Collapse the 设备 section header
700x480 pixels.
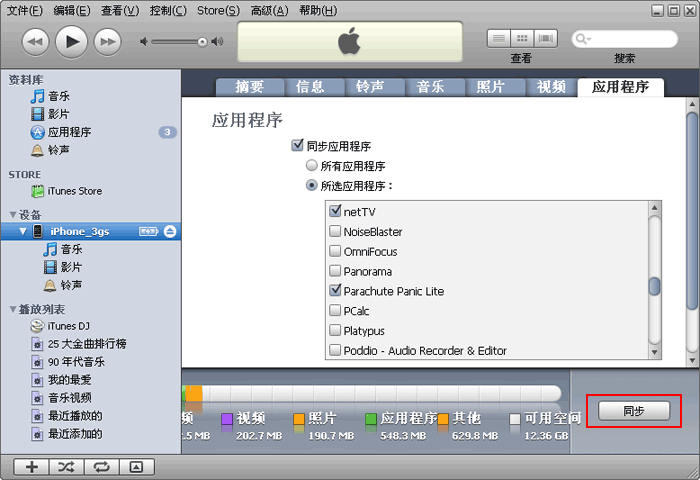tap(13, 214)
